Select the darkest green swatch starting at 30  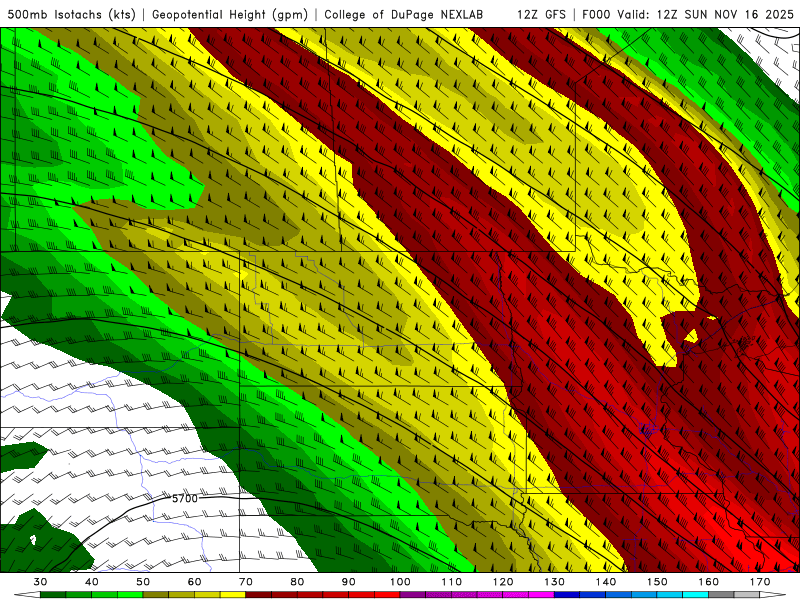pos(53,595)
